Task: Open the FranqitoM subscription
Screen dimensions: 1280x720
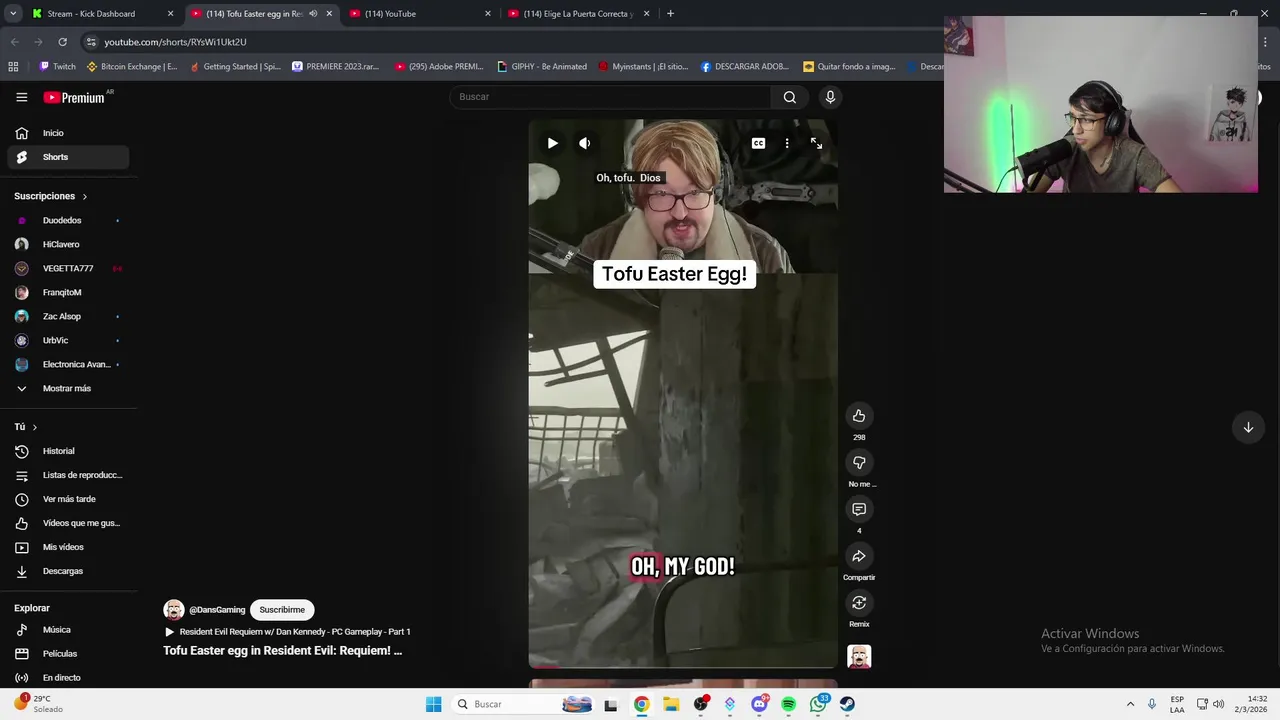Action: coord(68,292)
